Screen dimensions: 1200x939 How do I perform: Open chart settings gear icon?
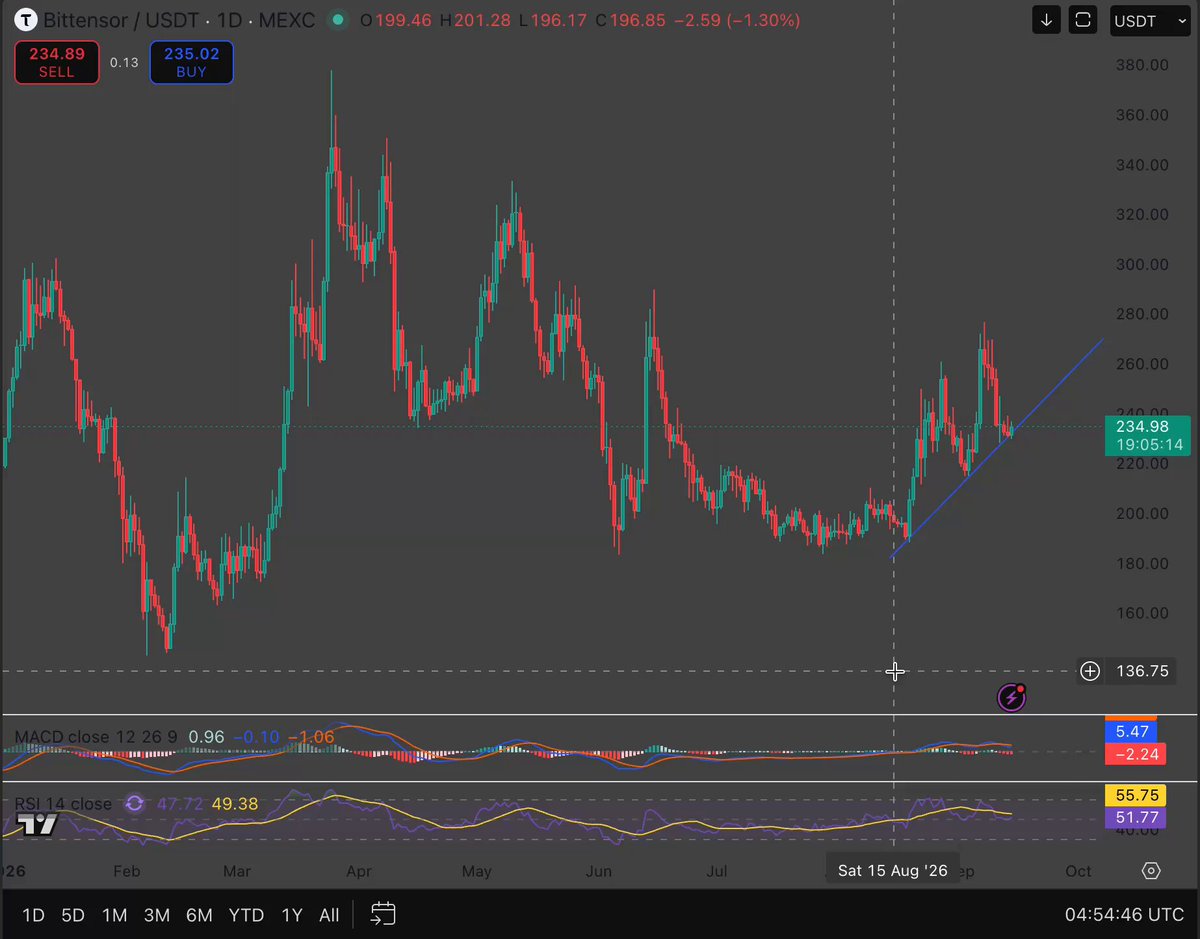(1151, 871)
